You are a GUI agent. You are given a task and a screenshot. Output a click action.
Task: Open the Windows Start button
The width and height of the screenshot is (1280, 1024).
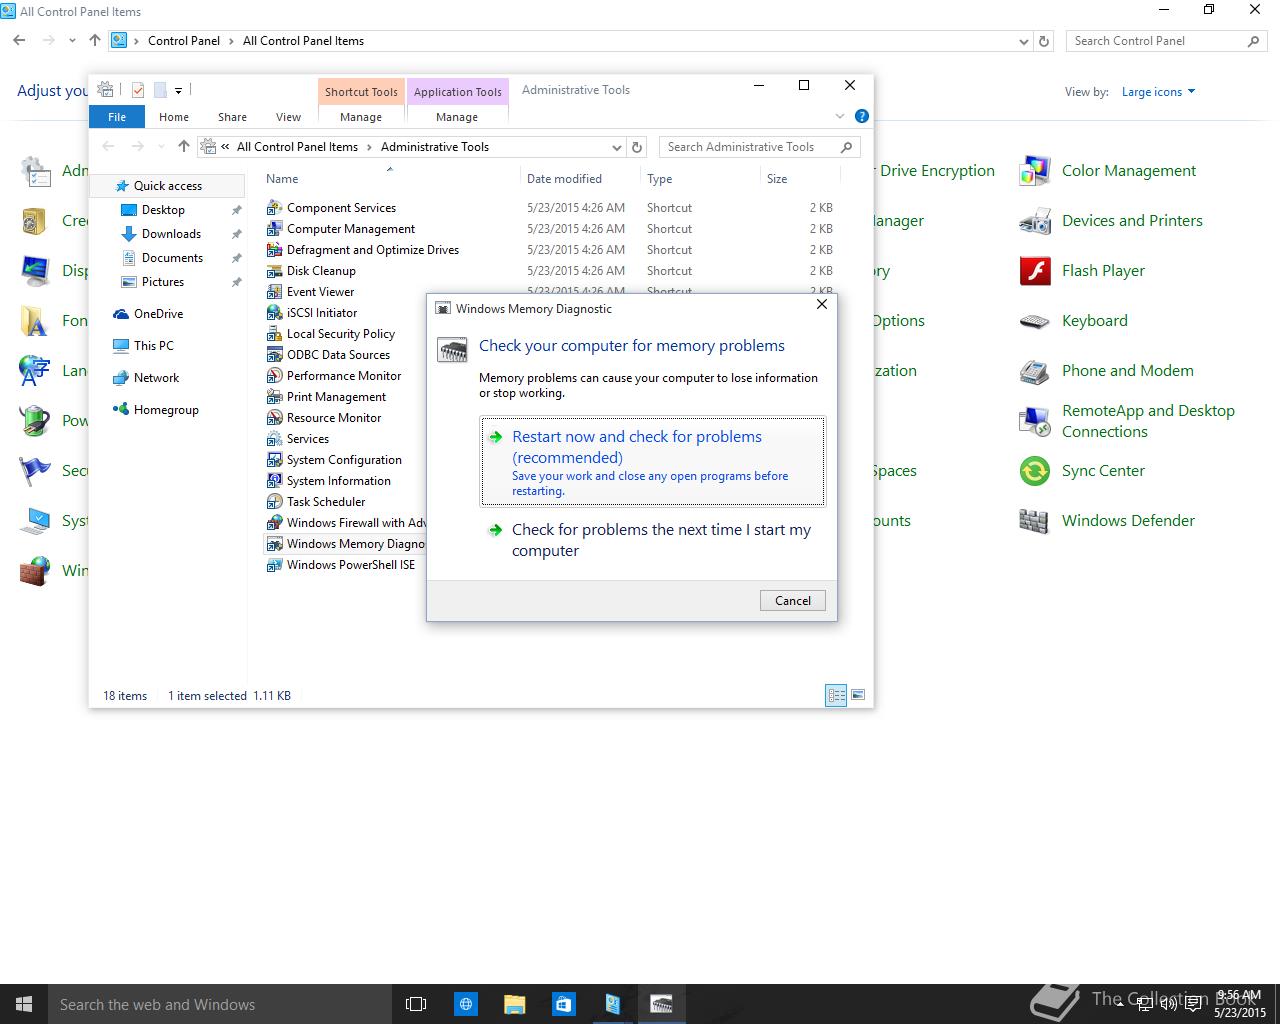[24, 1004]
